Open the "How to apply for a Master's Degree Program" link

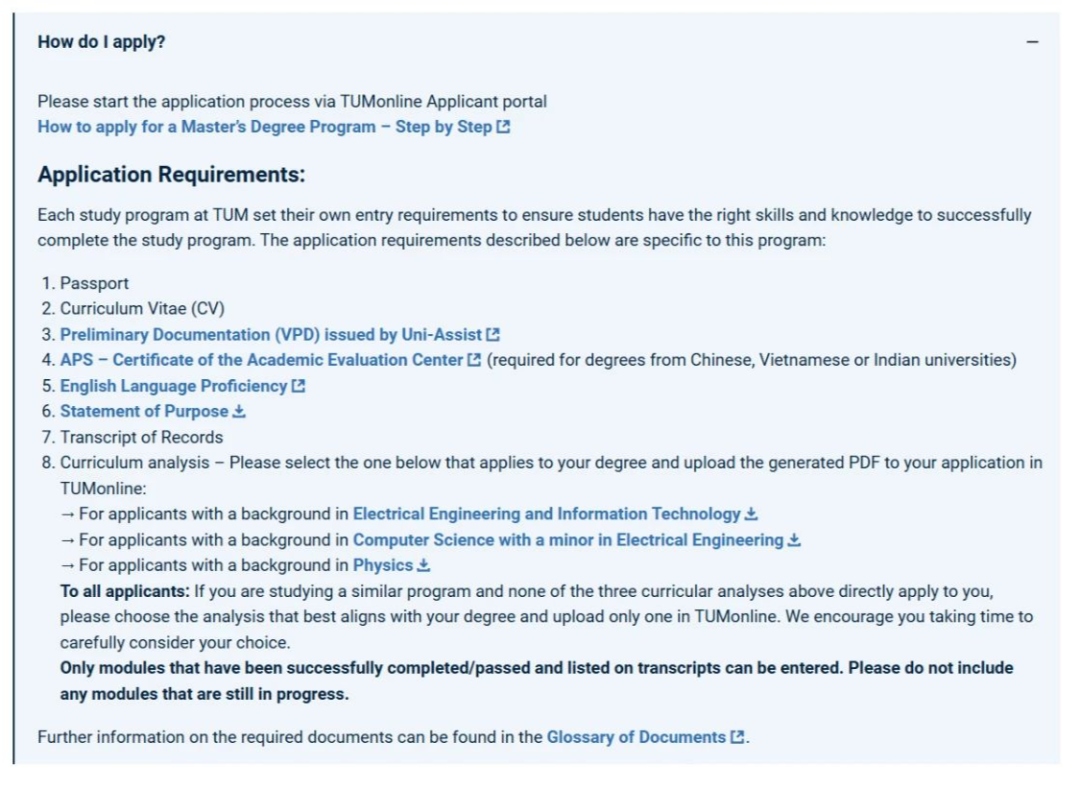[265, 127]
